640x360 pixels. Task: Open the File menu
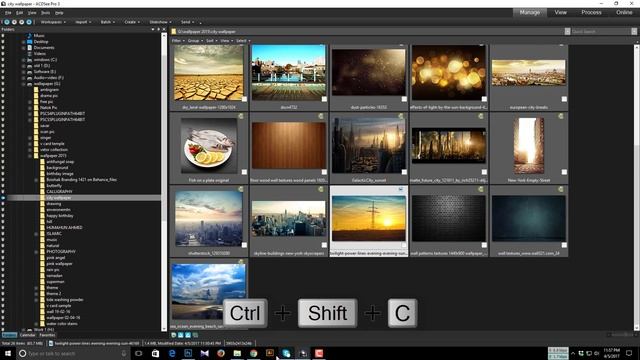coord(8,13)
